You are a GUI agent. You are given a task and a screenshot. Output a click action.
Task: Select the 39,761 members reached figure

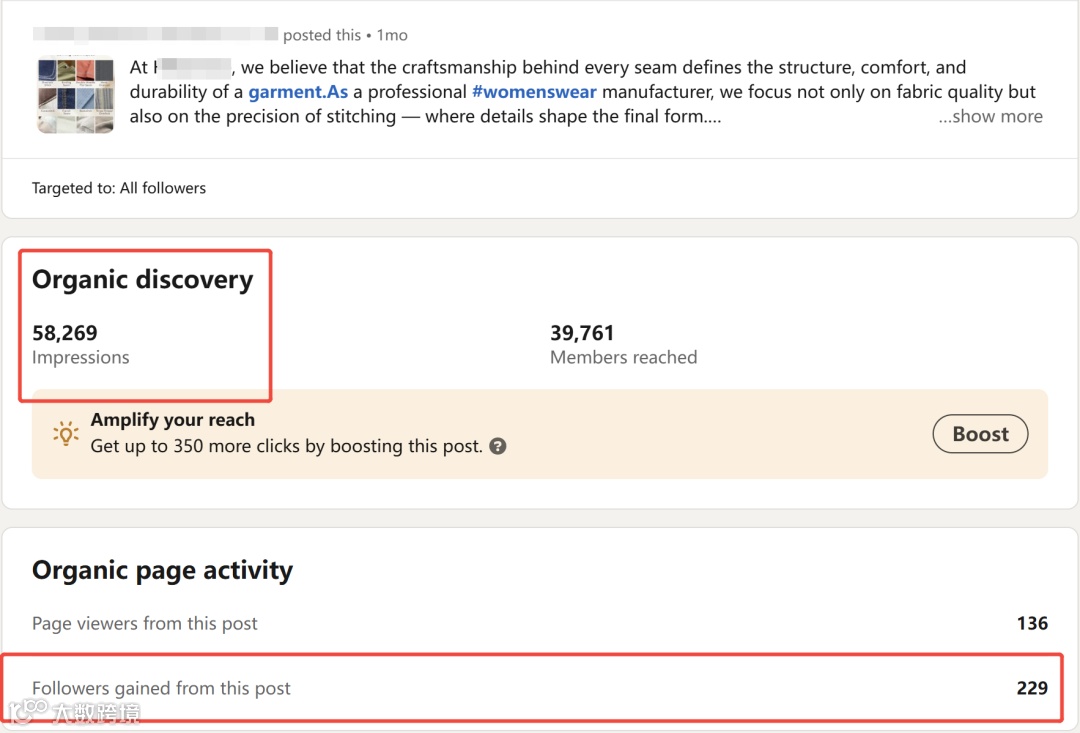pos(582,333)
